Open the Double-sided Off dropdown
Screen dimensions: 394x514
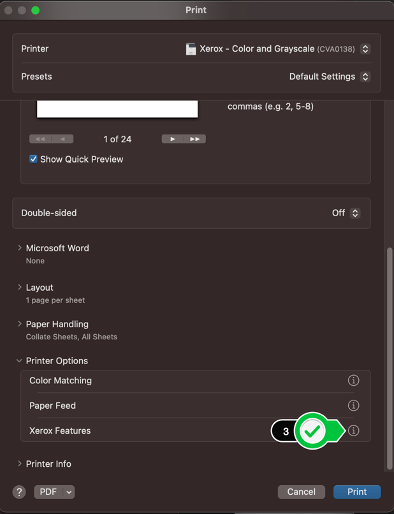(355, 213)
